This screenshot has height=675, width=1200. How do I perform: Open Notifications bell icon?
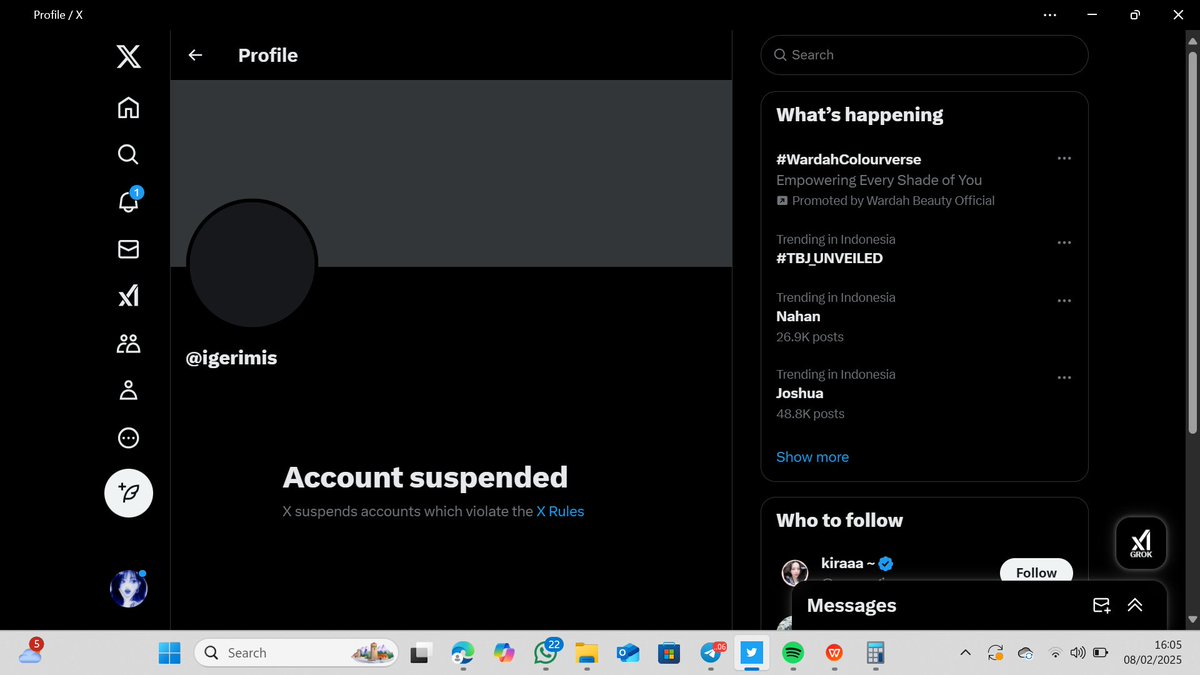click(128, 201)
